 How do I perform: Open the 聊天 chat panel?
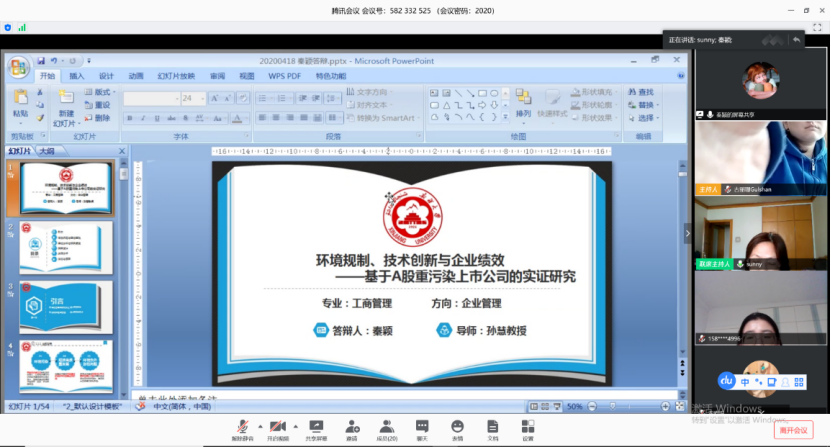coord(422,430)
